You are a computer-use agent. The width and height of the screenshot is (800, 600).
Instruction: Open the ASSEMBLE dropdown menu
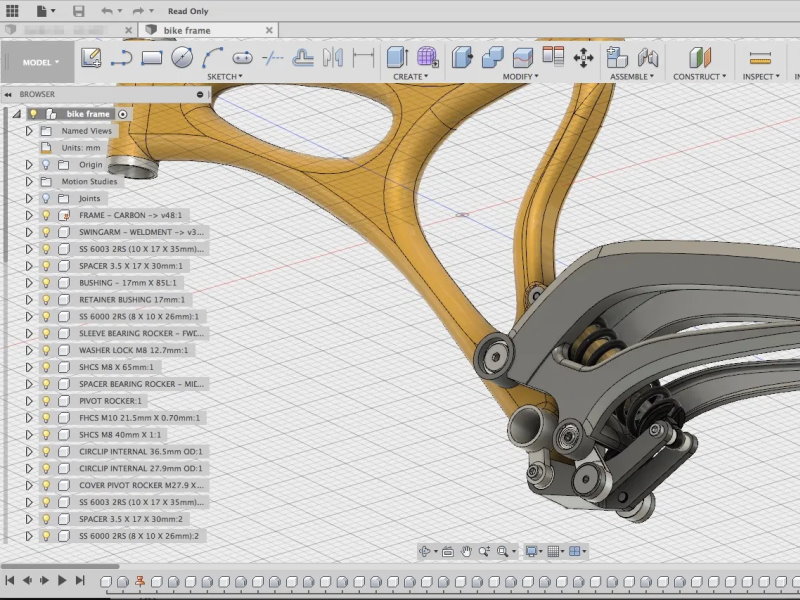632,77
